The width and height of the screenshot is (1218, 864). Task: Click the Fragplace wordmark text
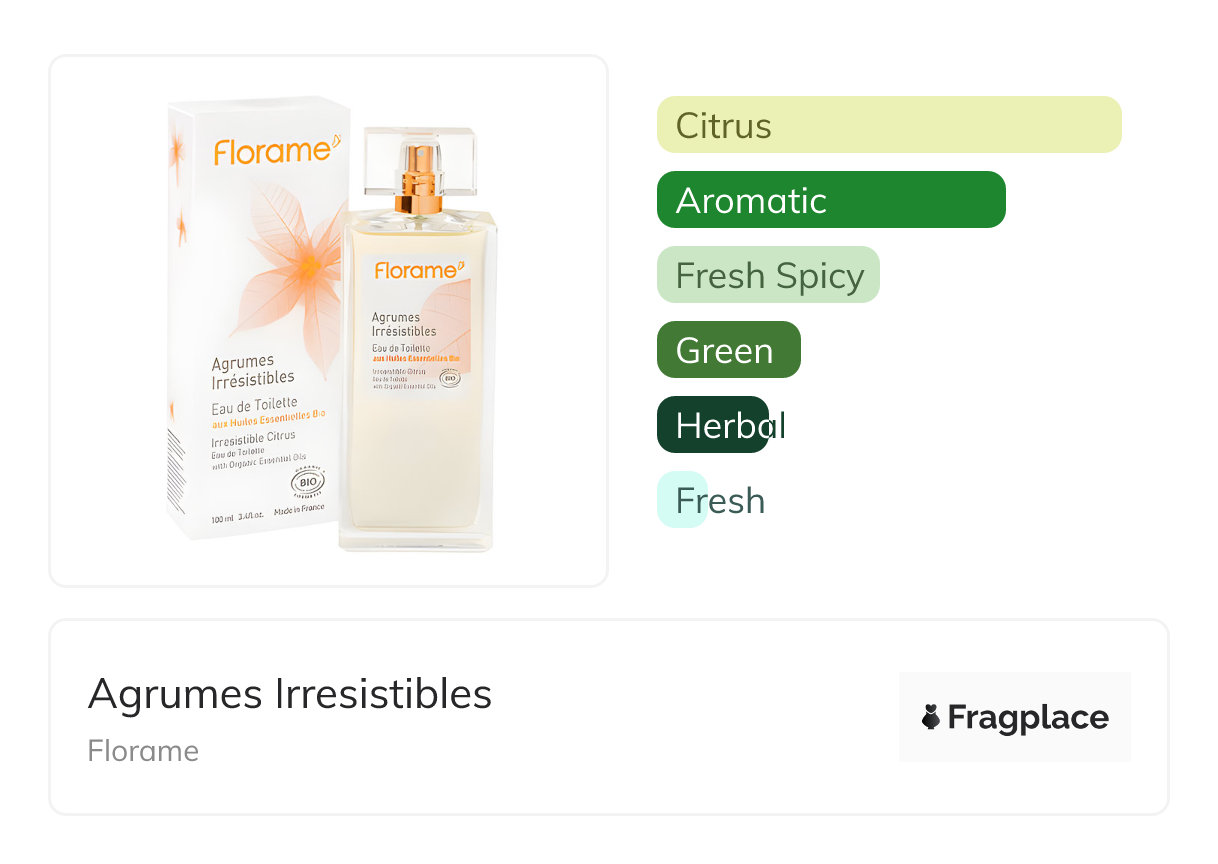coord(1028,718)
